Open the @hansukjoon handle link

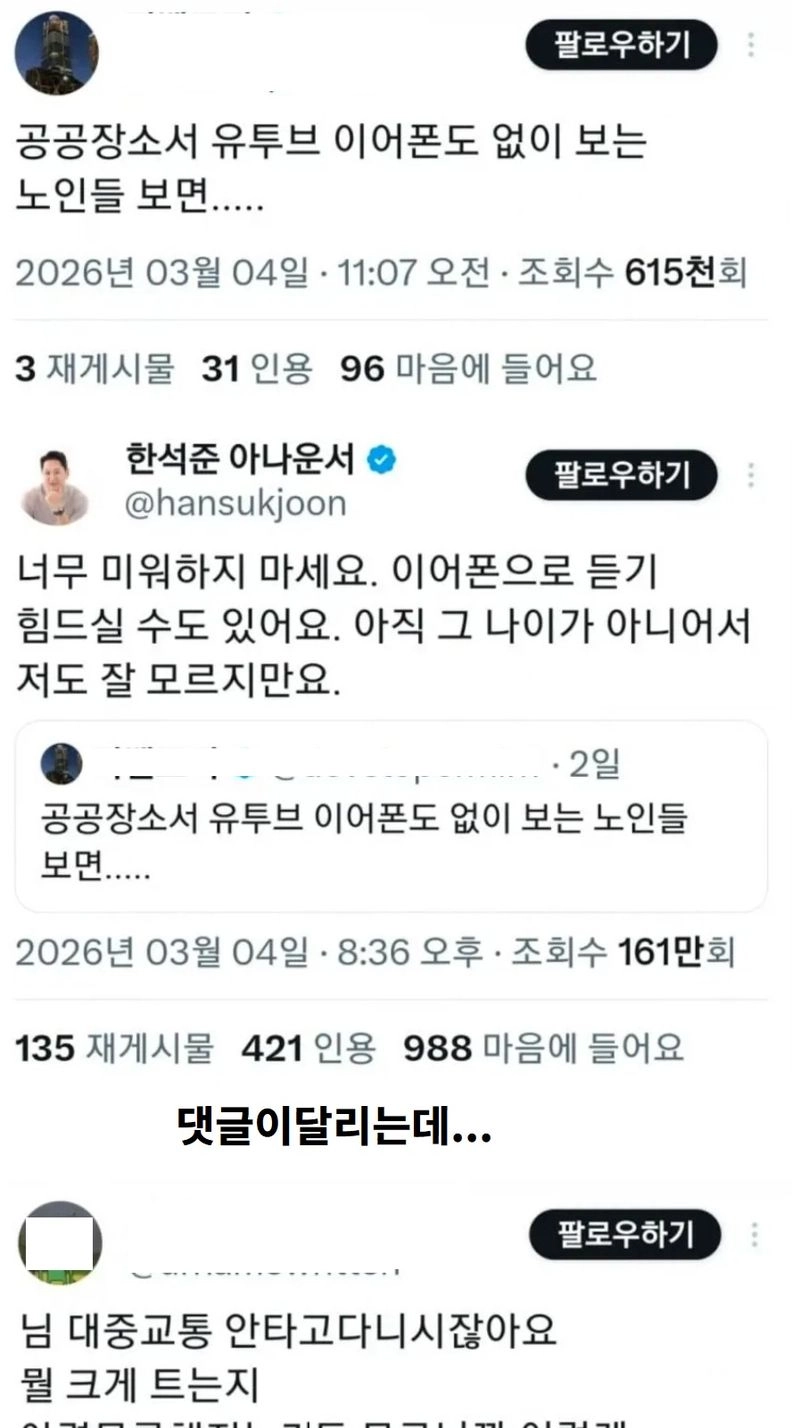coord(235,503)
